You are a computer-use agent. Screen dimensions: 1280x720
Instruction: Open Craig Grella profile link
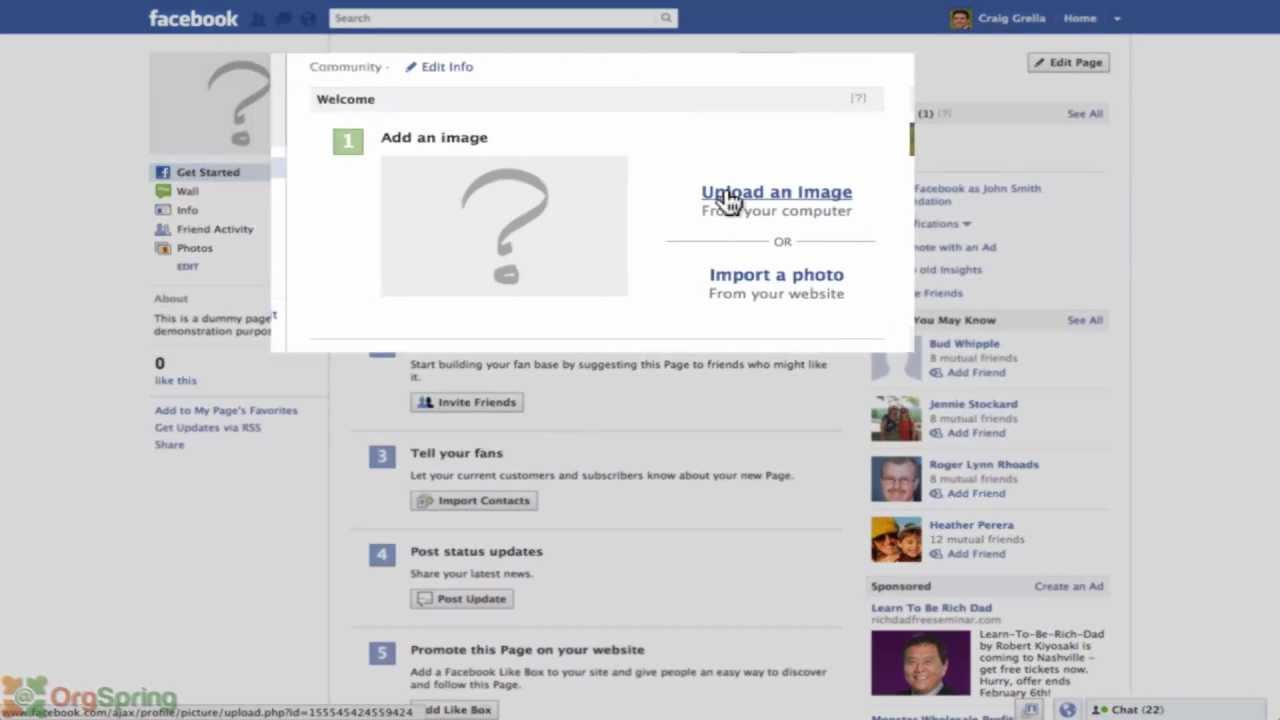(1012, 18)
